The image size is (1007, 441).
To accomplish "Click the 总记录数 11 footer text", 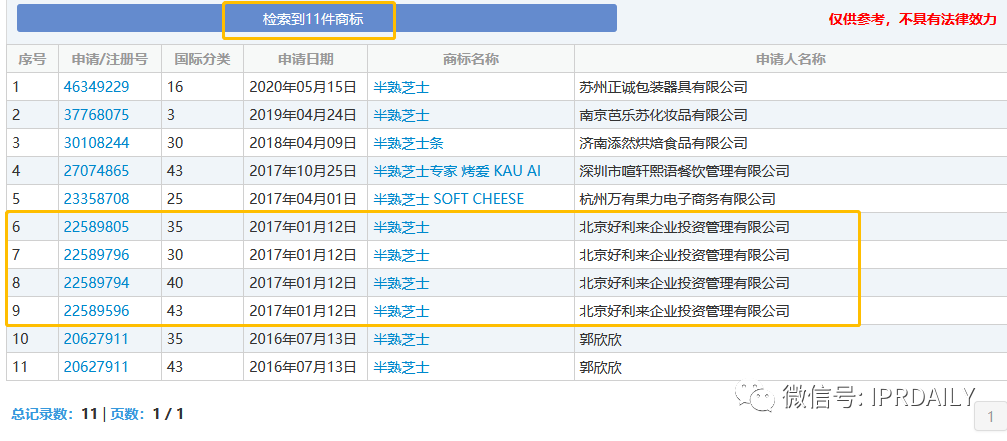I will [55, 414].
